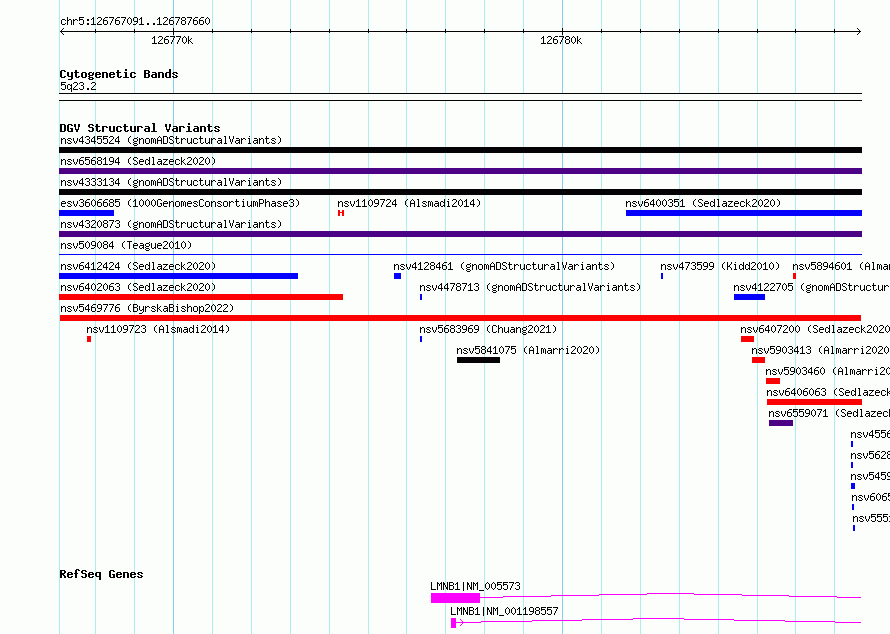Click the DGV Structural Variants track title
This screenshot has width=890, height=634.
tap(140, 128)
